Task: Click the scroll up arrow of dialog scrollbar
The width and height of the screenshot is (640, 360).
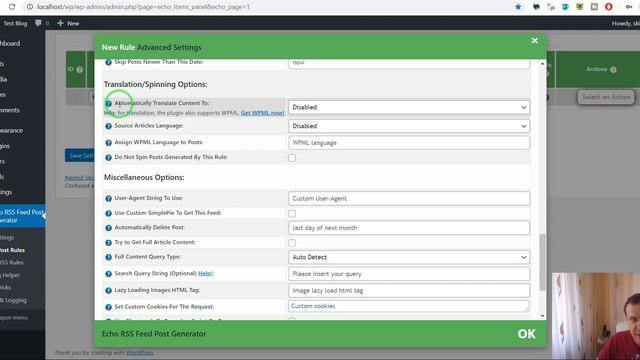Action: tap(542, 64)
